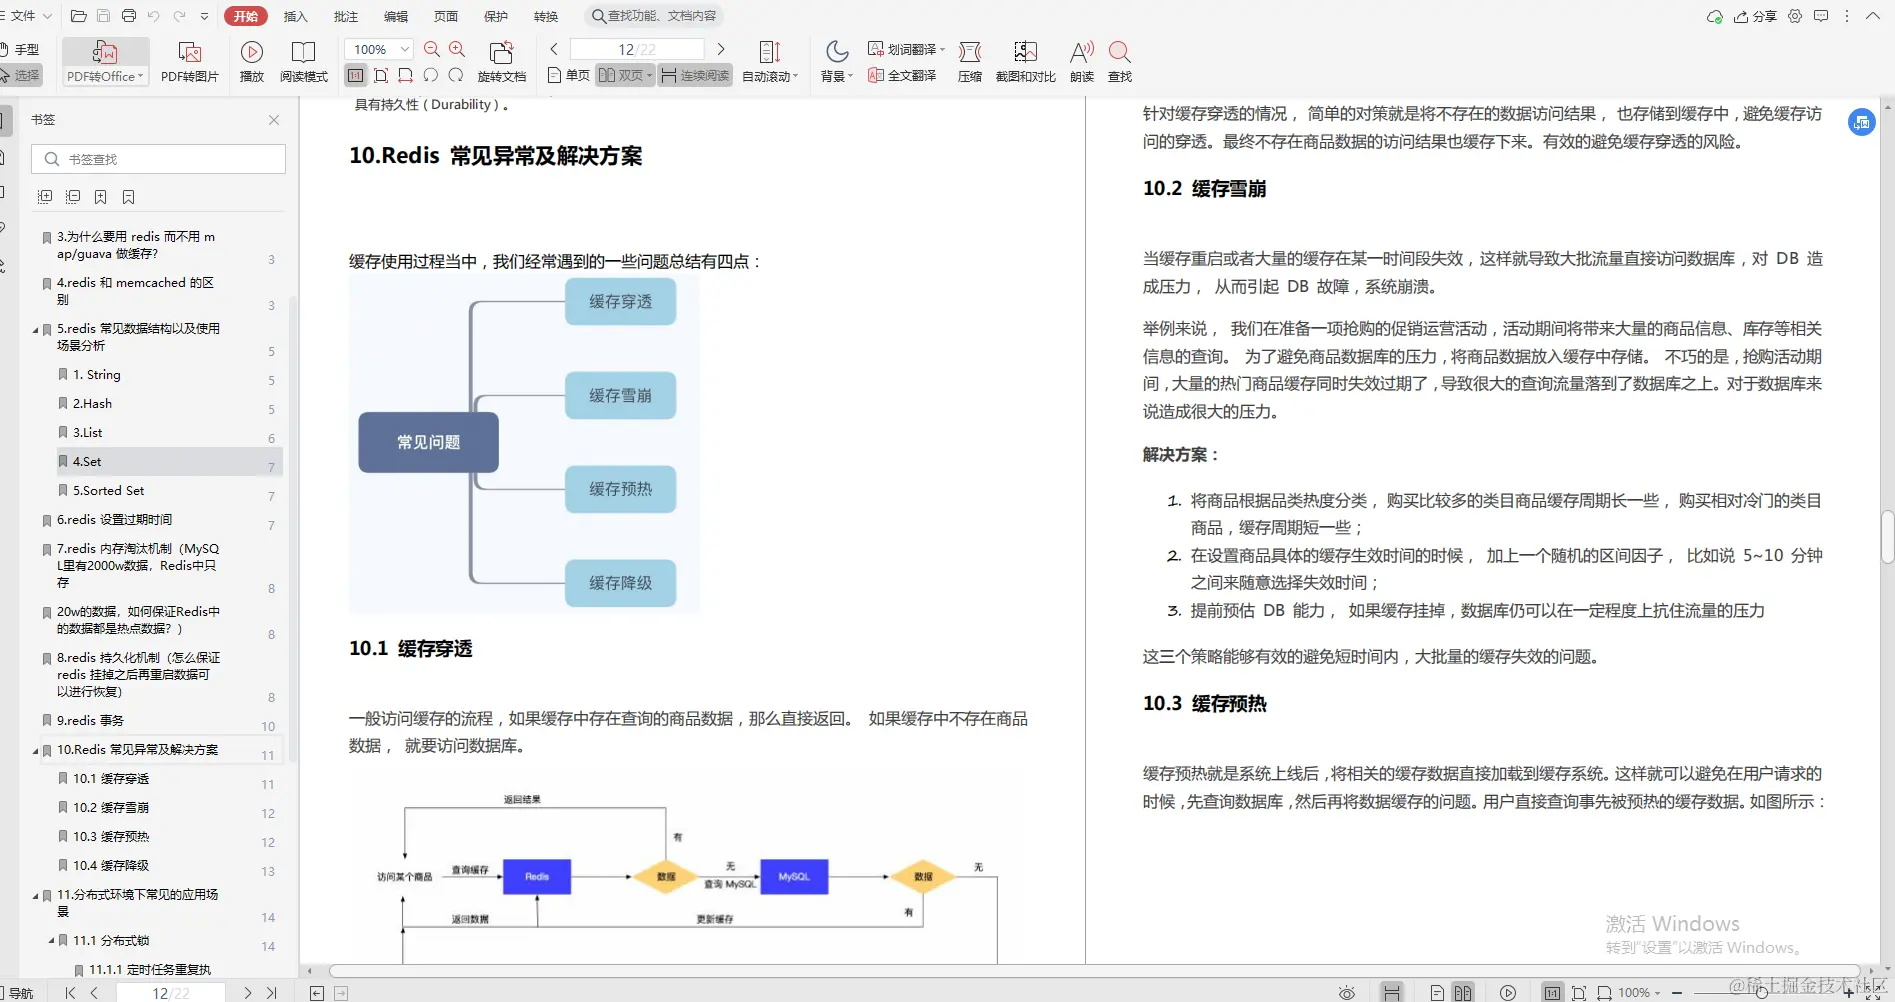1895x1002 pixels.
Task: Open the 查找 search tool
Action: click(1119, 60)
